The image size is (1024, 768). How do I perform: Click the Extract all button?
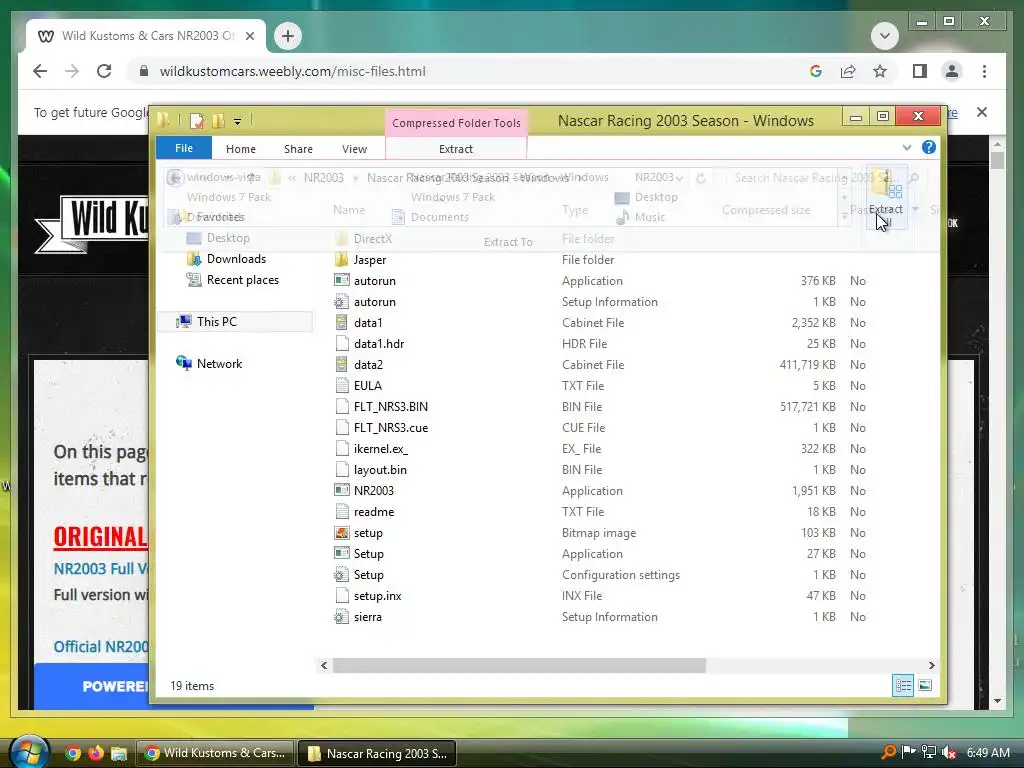coord(885,198)
